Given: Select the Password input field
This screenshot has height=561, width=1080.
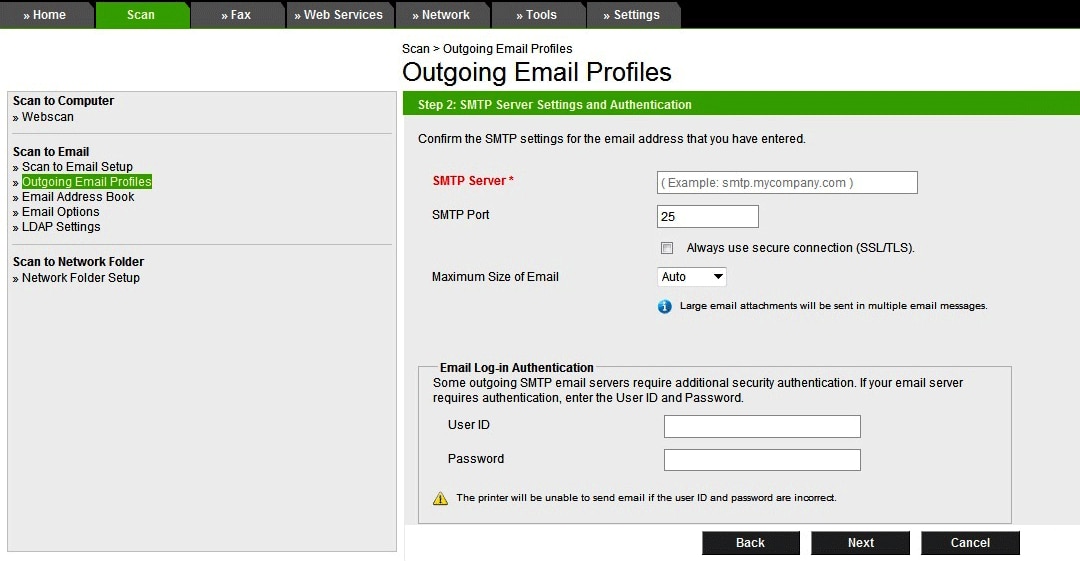Looking at the screenshot, I should tap(762, 460).
